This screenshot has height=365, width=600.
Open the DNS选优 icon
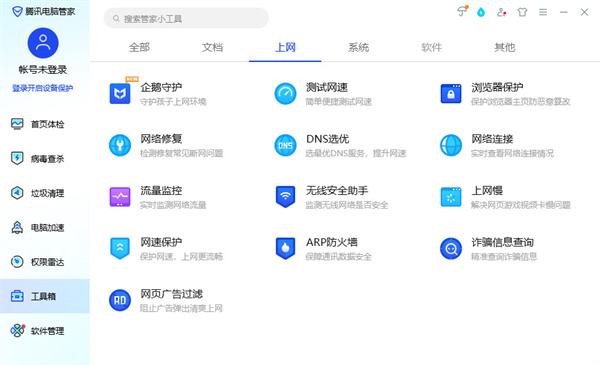285,145
